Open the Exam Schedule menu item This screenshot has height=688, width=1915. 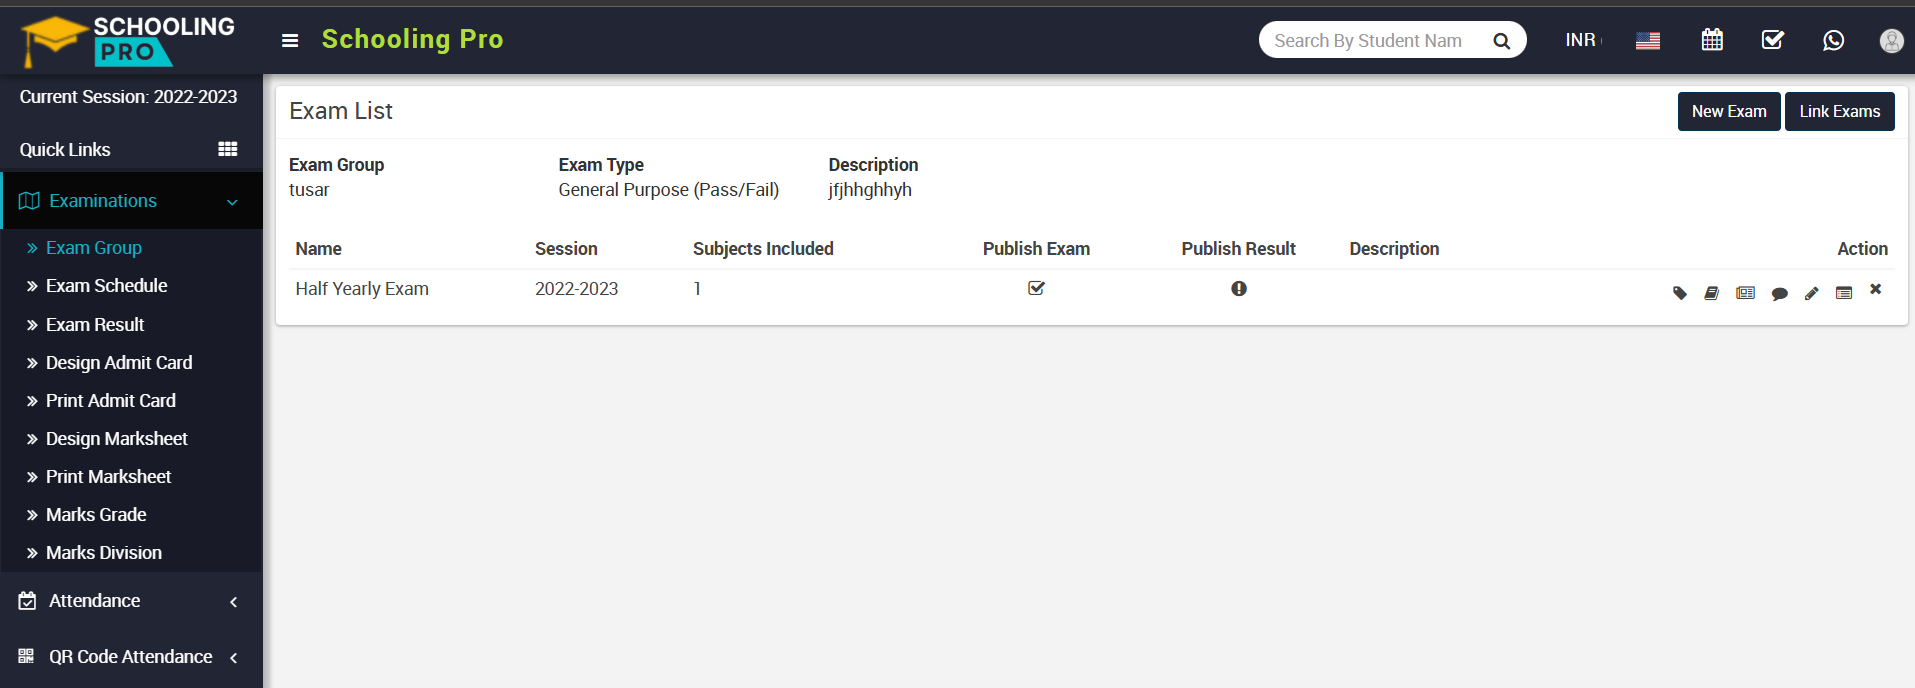106,286
